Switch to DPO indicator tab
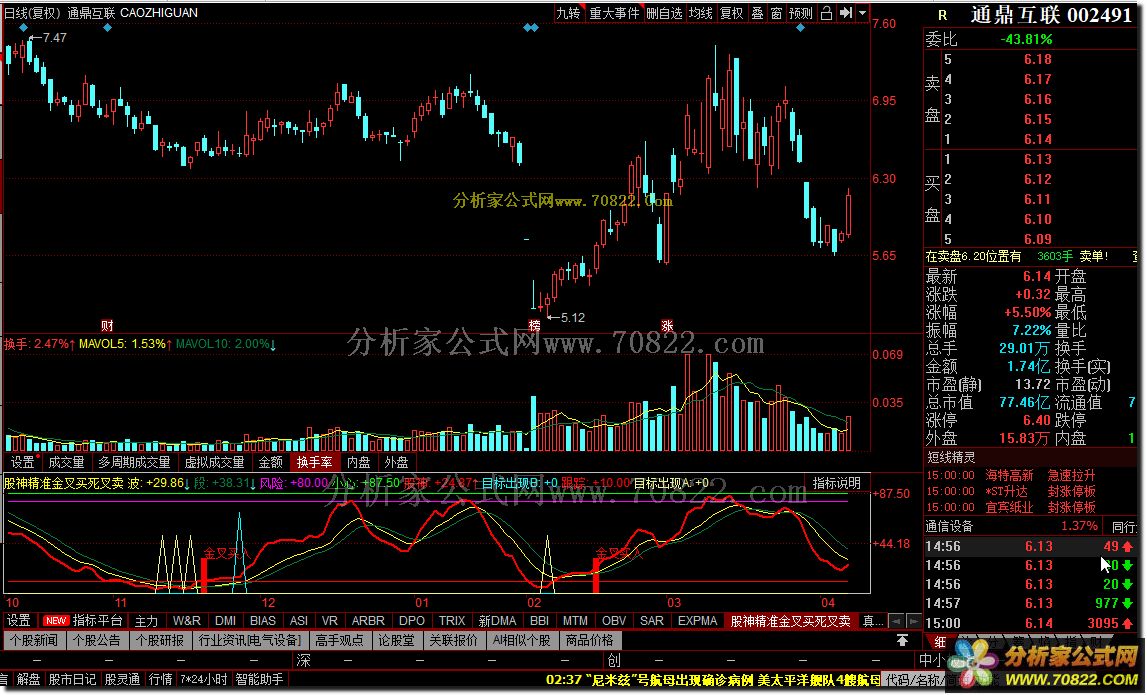1147x695 pixels. coord(412,620)
